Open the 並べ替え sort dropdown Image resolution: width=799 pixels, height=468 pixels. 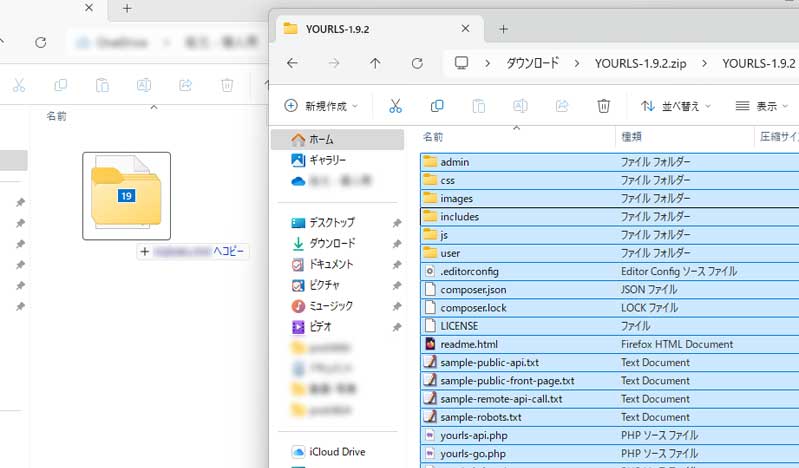pos(676,106)
